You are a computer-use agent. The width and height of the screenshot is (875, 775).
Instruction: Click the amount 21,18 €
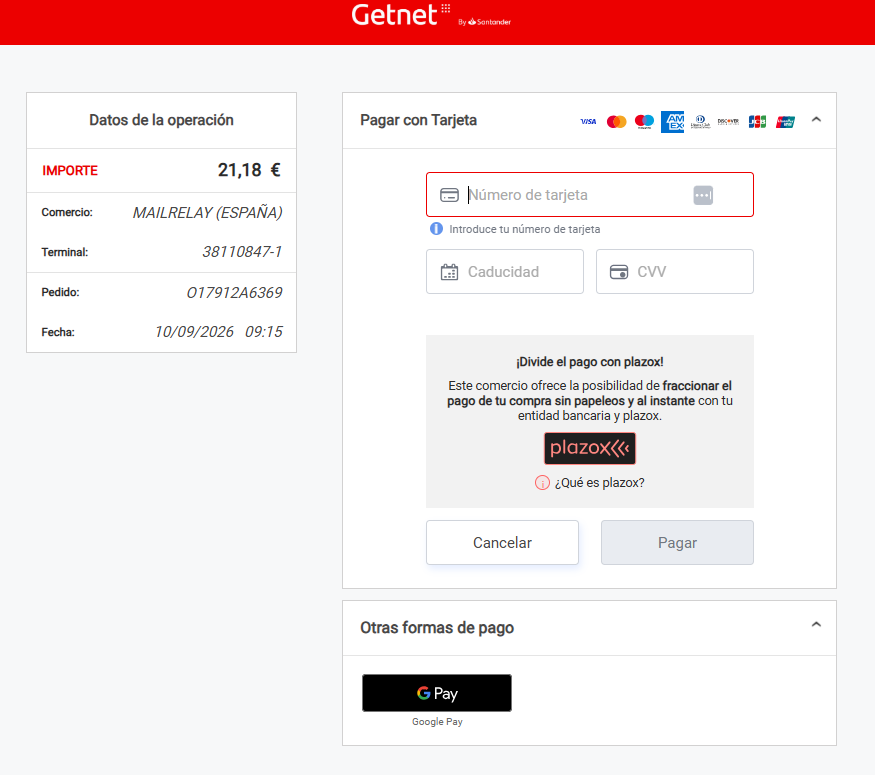pyautogui.click(x=249, y=170)
